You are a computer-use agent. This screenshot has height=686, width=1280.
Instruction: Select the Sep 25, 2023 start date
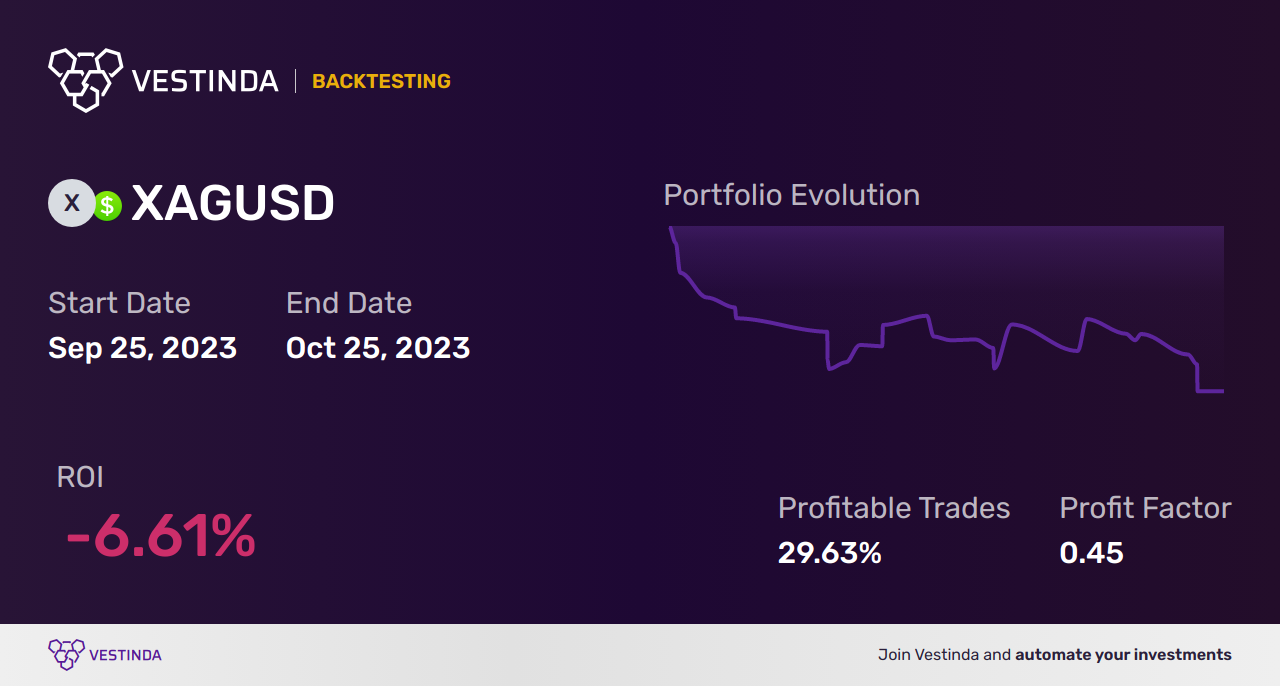(x=142, y=348)
